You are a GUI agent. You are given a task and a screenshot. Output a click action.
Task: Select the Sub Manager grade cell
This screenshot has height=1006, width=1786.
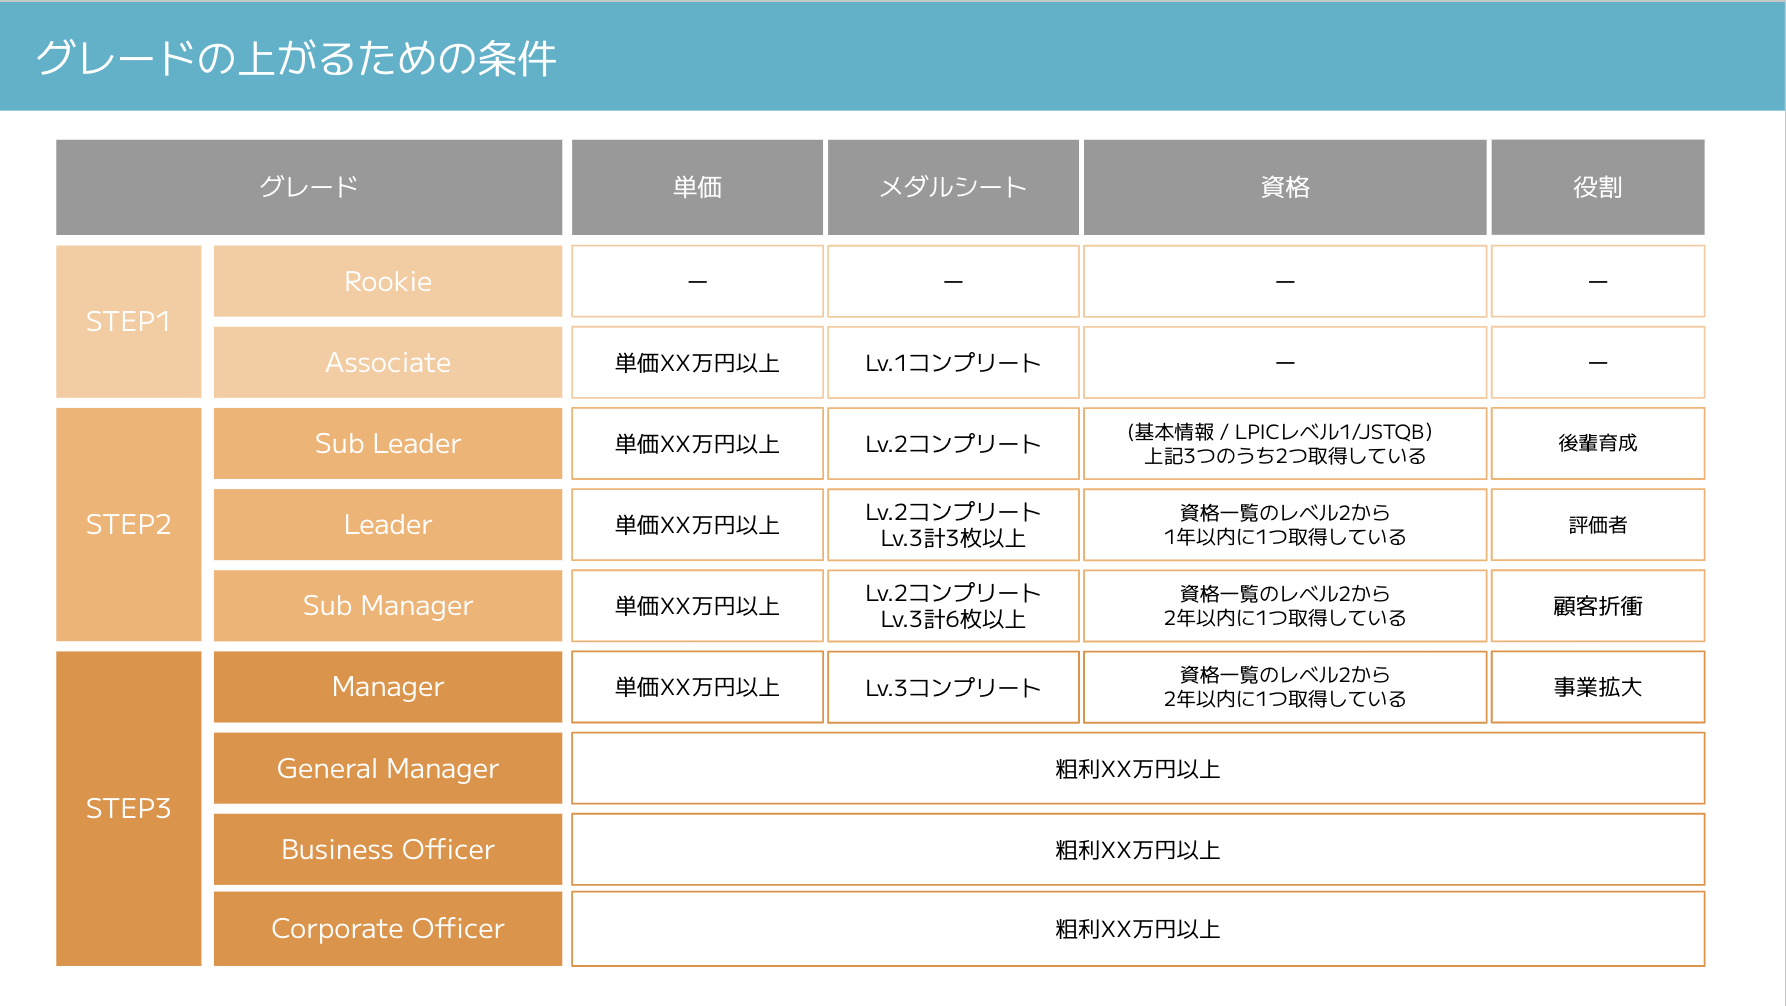click(388, 605)
